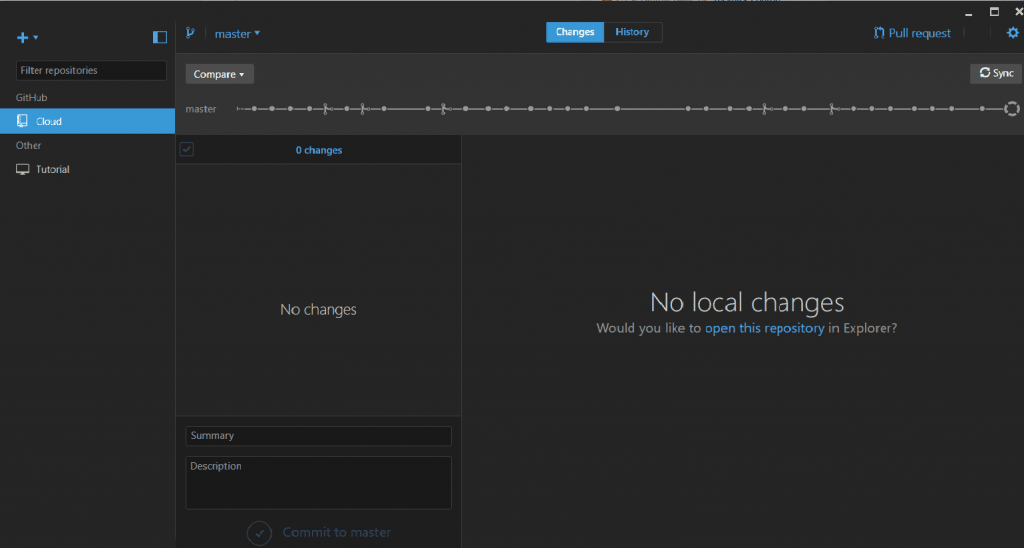Image resolution: width=1024 pixels, height=548 pixels.
Task: Click the checkmark circle icon near Commit
Action: 259,533
